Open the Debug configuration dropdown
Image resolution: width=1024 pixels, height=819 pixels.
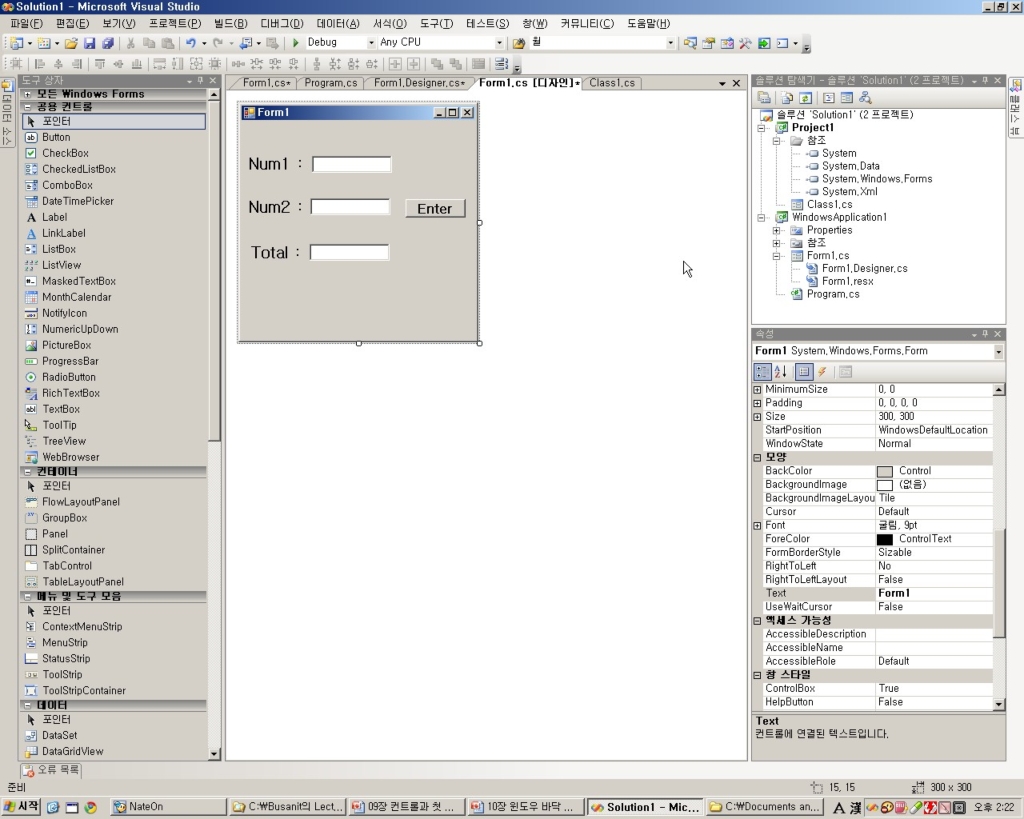pyautogui.click(x=371, y=42)
